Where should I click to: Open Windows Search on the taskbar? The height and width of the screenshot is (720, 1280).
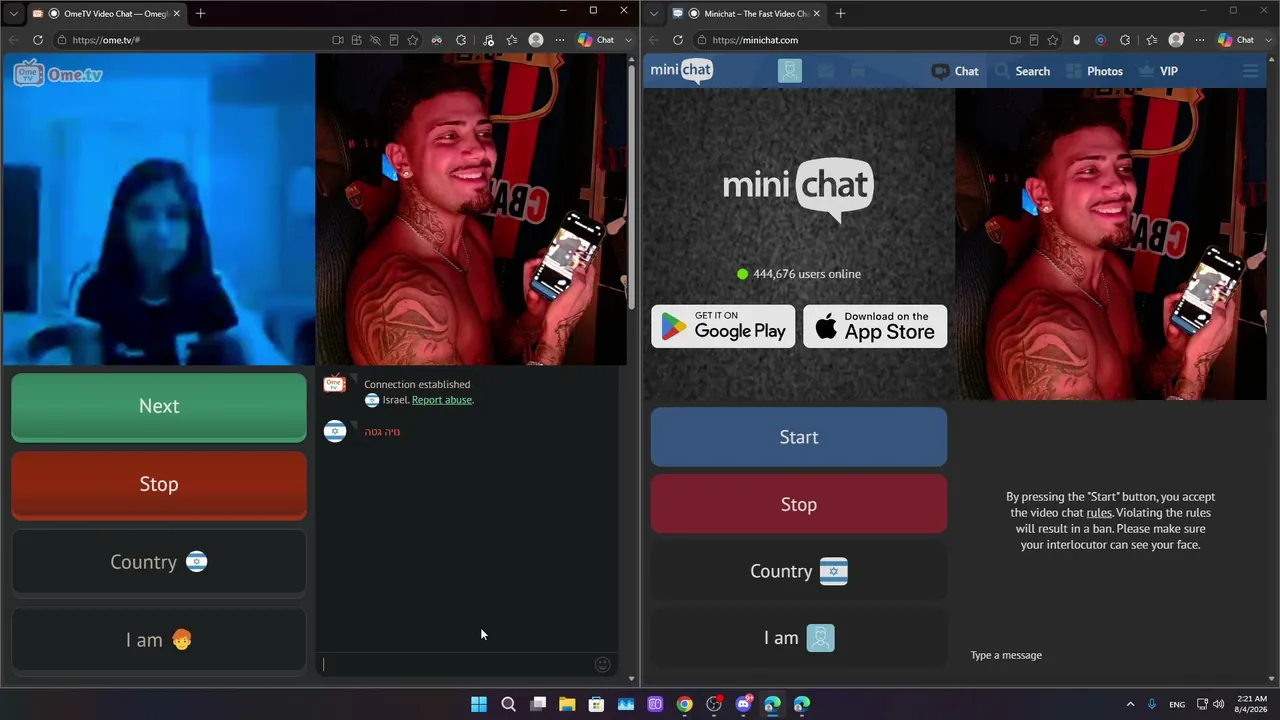[x=508, y=704]
